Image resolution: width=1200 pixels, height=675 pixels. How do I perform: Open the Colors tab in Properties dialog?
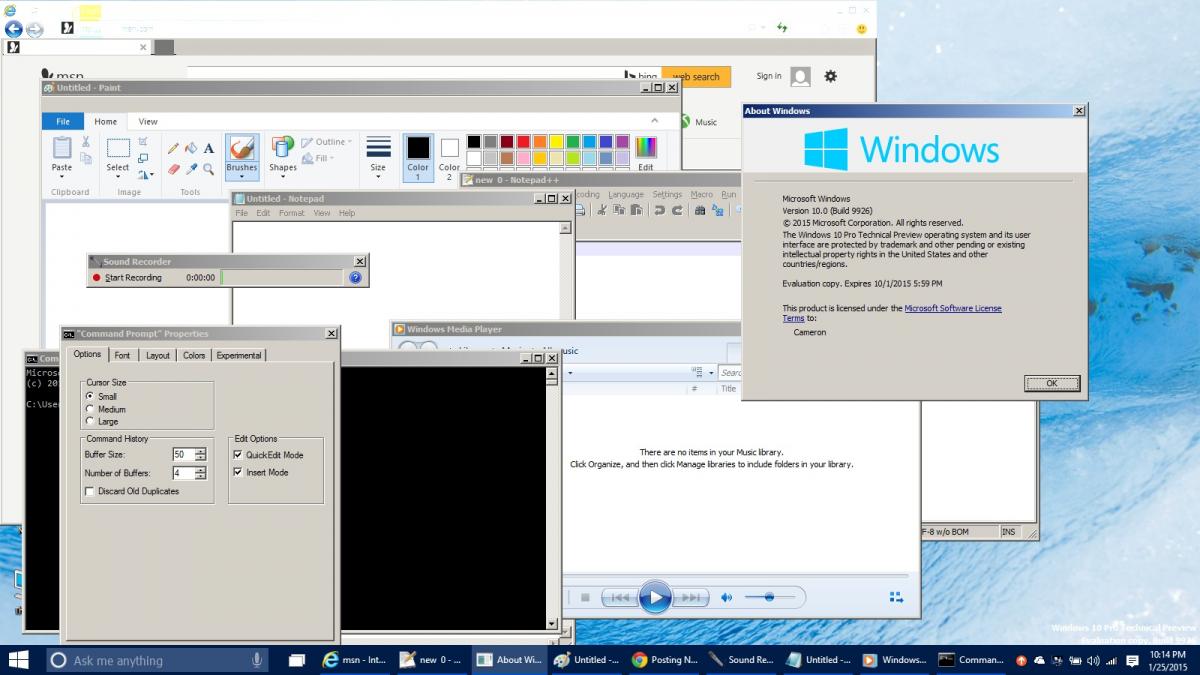click(x=194, y=355)
